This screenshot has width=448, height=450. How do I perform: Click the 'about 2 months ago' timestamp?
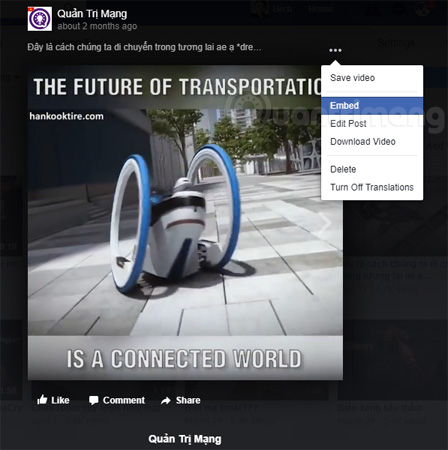pyautogui.click(x=97, y=26)
